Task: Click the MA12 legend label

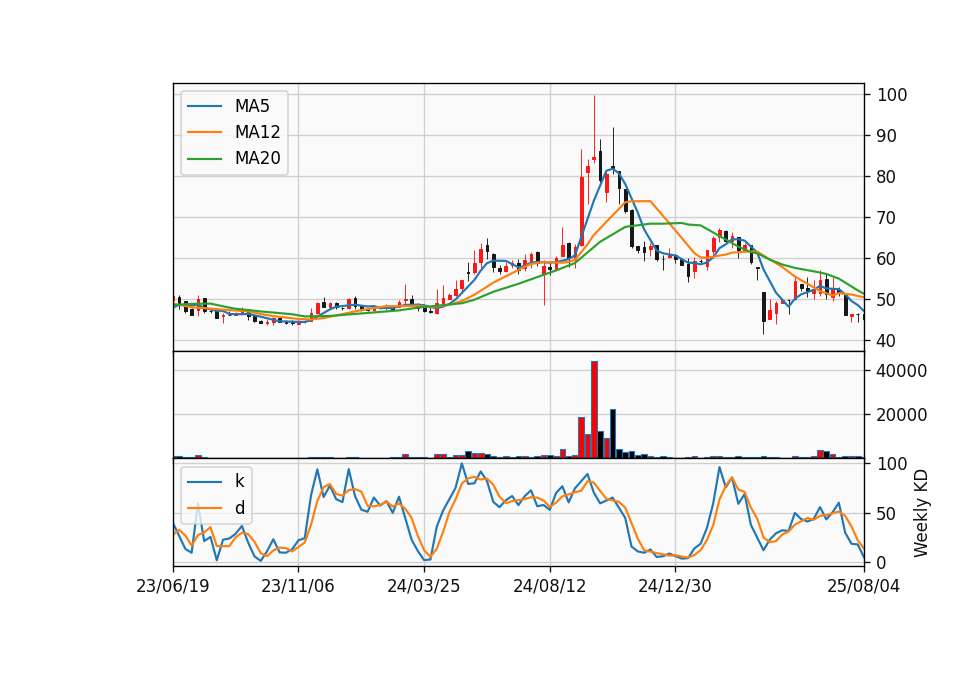Action: point(257,132)
